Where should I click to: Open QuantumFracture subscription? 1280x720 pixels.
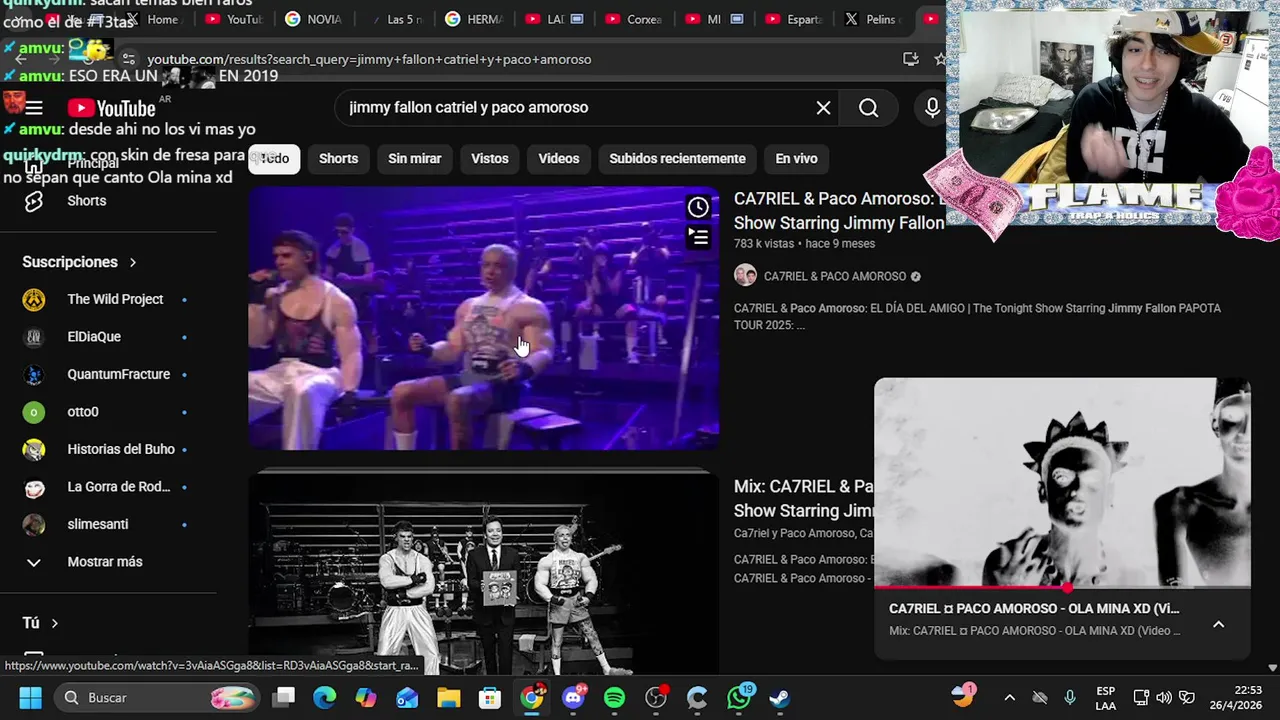[105, 374]
